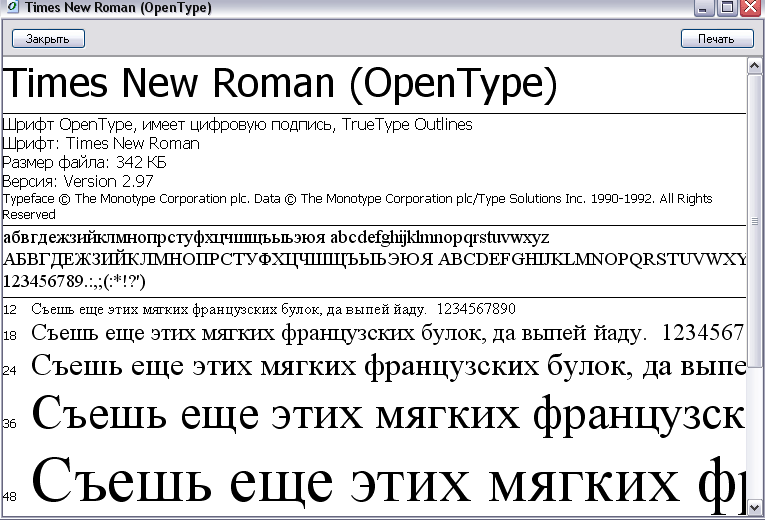Click the window title text

coord(119,7)
